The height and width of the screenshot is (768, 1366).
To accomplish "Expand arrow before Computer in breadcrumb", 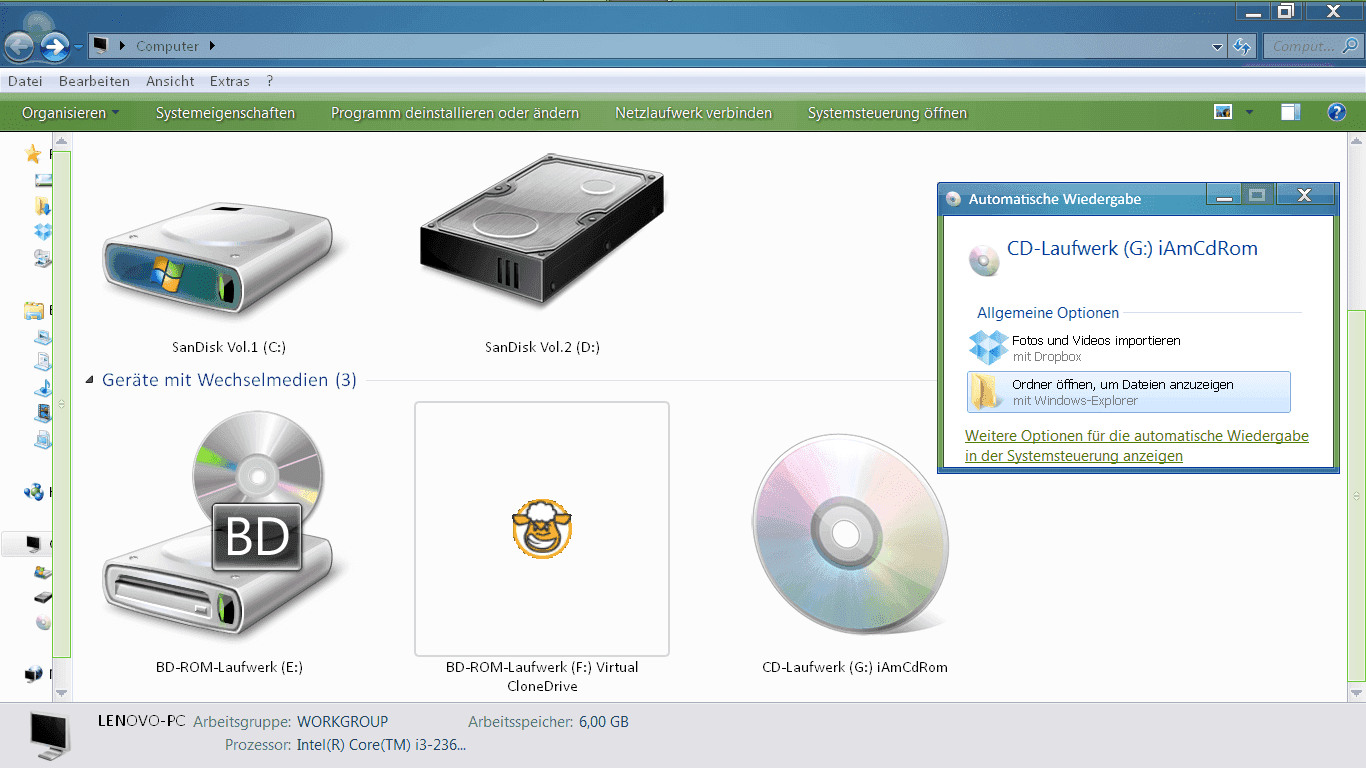I will coord(123,46).
